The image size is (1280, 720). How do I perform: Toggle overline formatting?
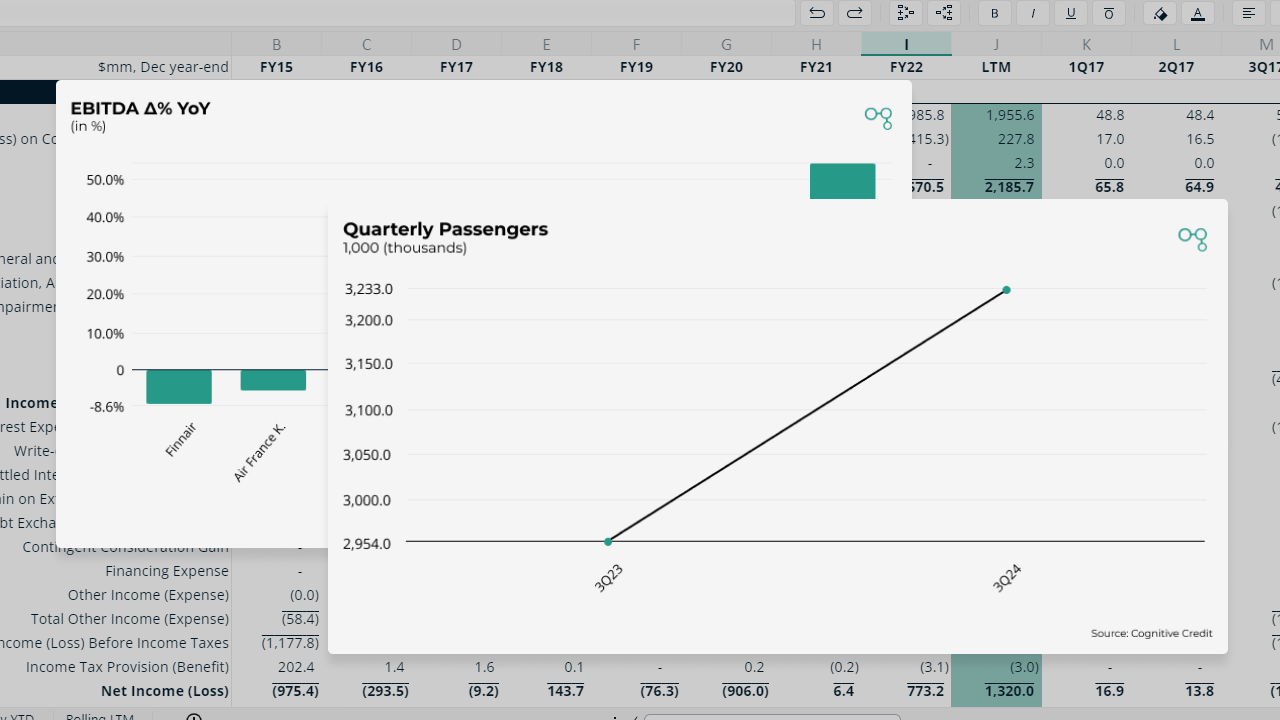1108,13
